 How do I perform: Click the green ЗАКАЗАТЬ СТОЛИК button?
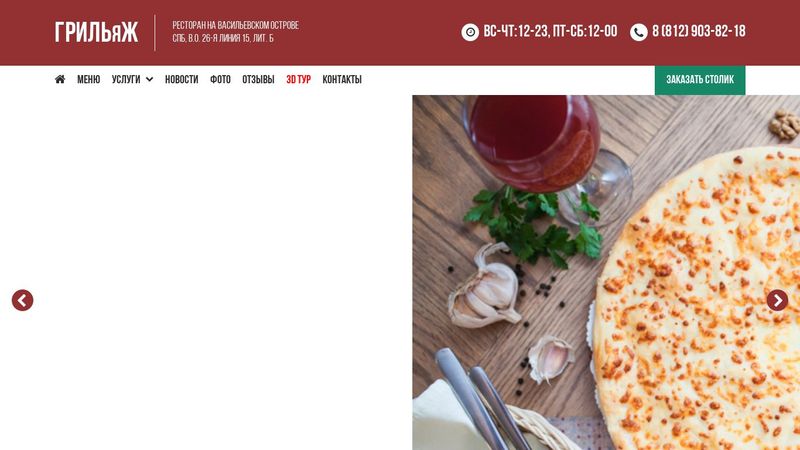[700, 80]
